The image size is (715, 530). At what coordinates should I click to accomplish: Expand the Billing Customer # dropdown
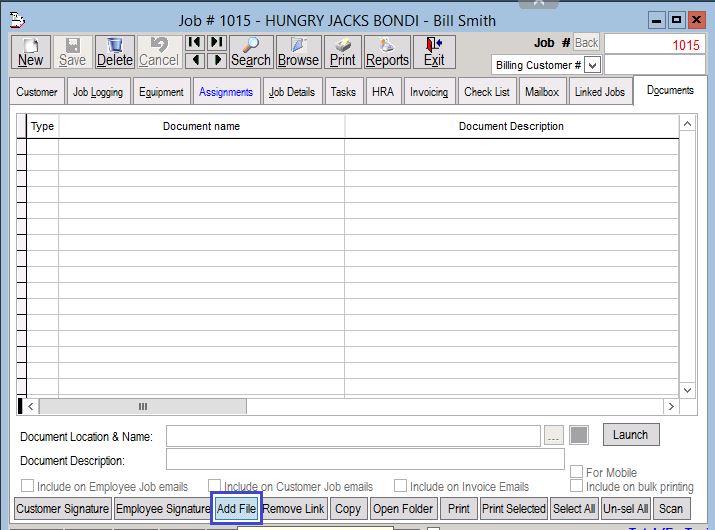pos(592,65)
